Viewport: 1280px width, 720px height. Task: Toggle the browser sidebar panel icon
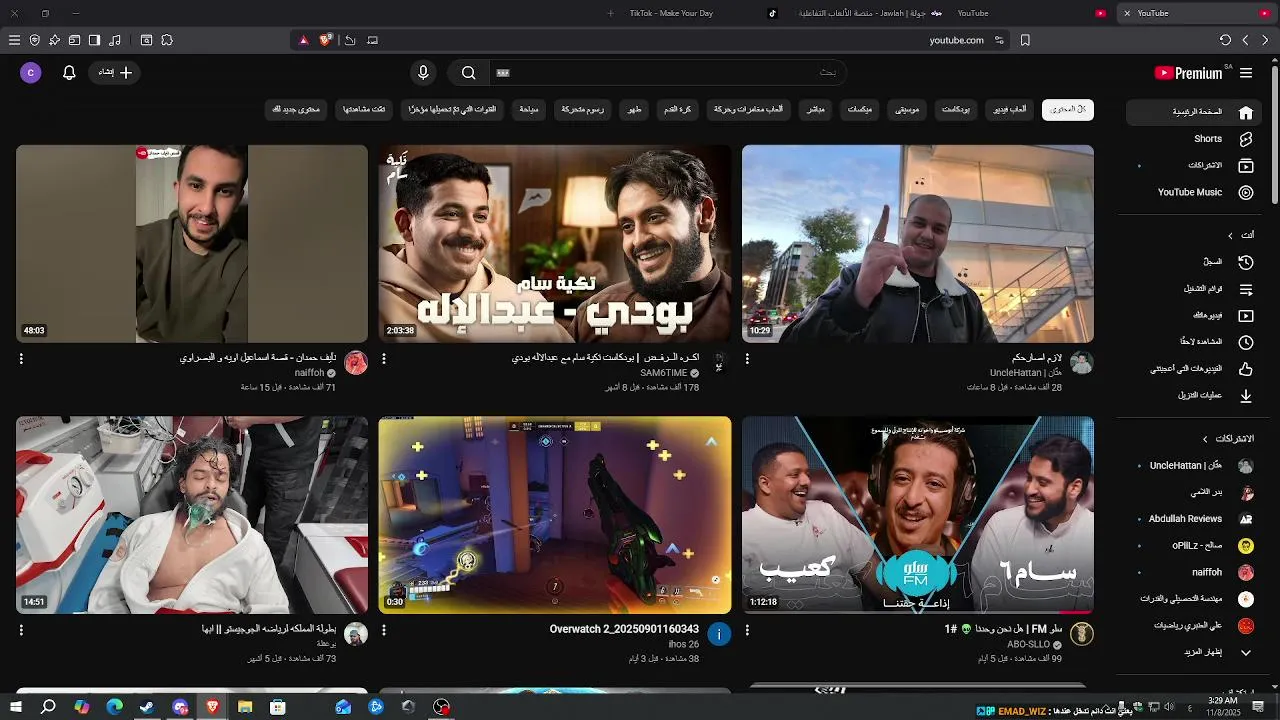[x=94, y=40]
